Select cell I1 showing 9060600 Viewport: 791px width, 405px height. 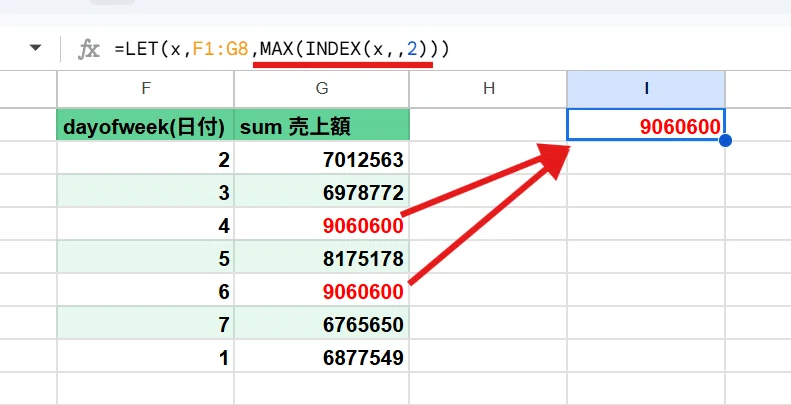click(x=646, y=125)
